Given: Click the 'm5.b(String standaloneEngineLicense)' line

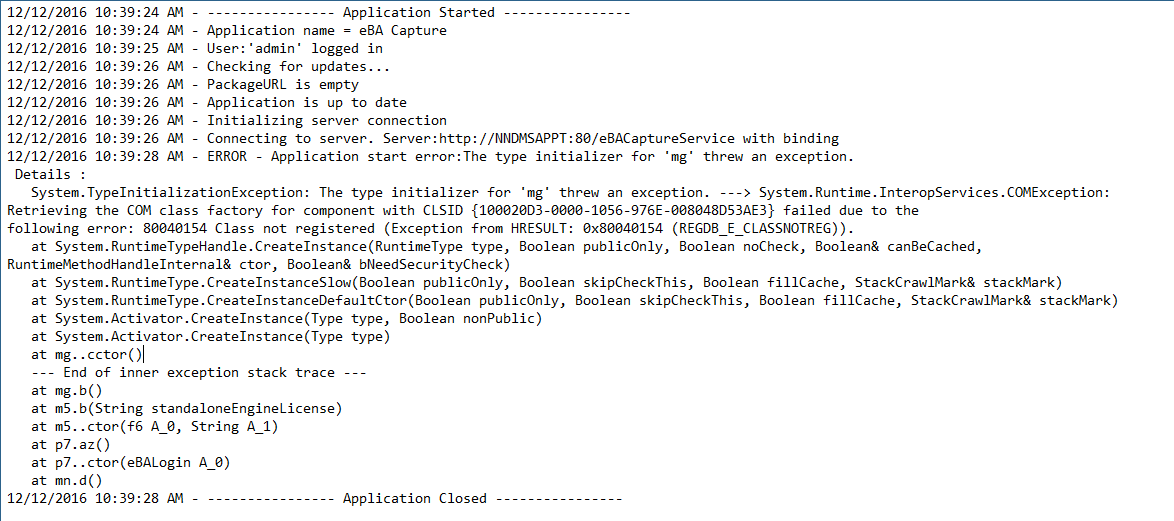Looking at the screenshot, I should [x=186, y=409].
